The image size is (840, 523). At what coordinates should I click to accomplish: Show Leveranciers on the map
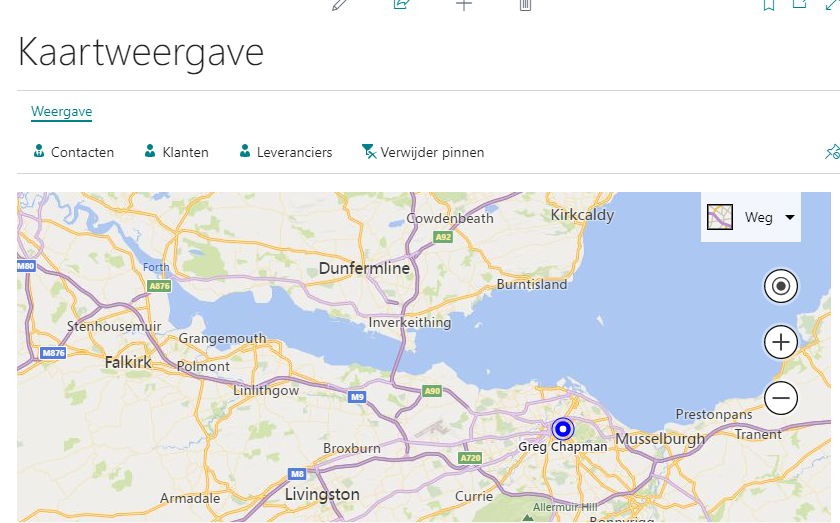pyautogui.click(x=285, y=152)
